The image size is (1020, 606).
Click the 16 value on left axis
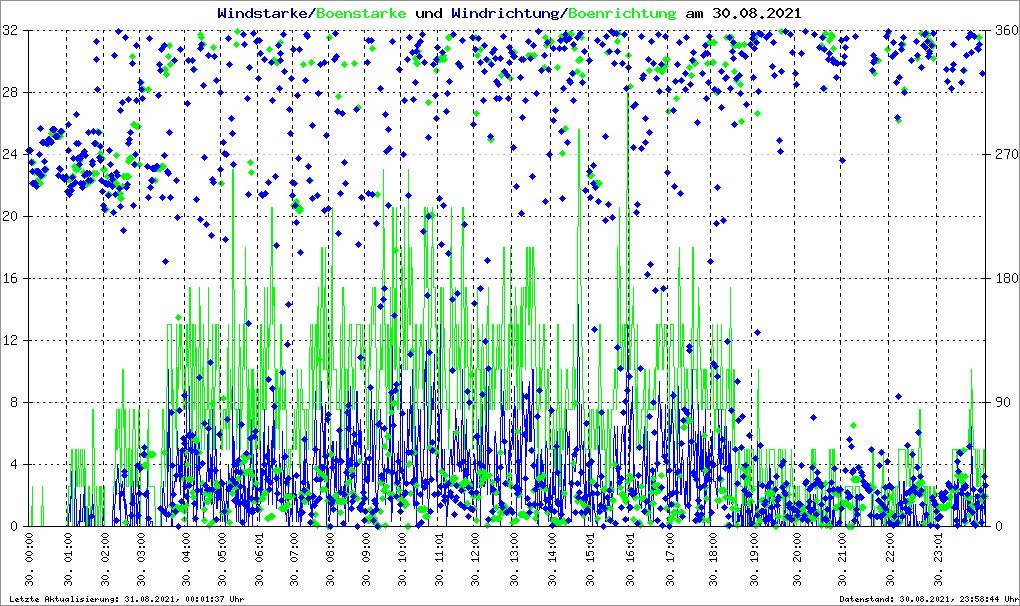point(12,278)
